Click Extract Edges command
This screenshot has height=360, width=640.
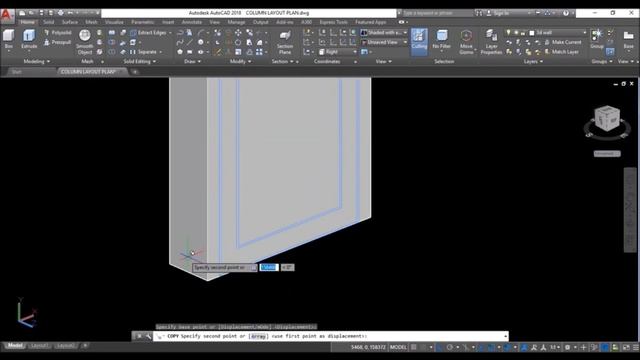coord(149,32)
